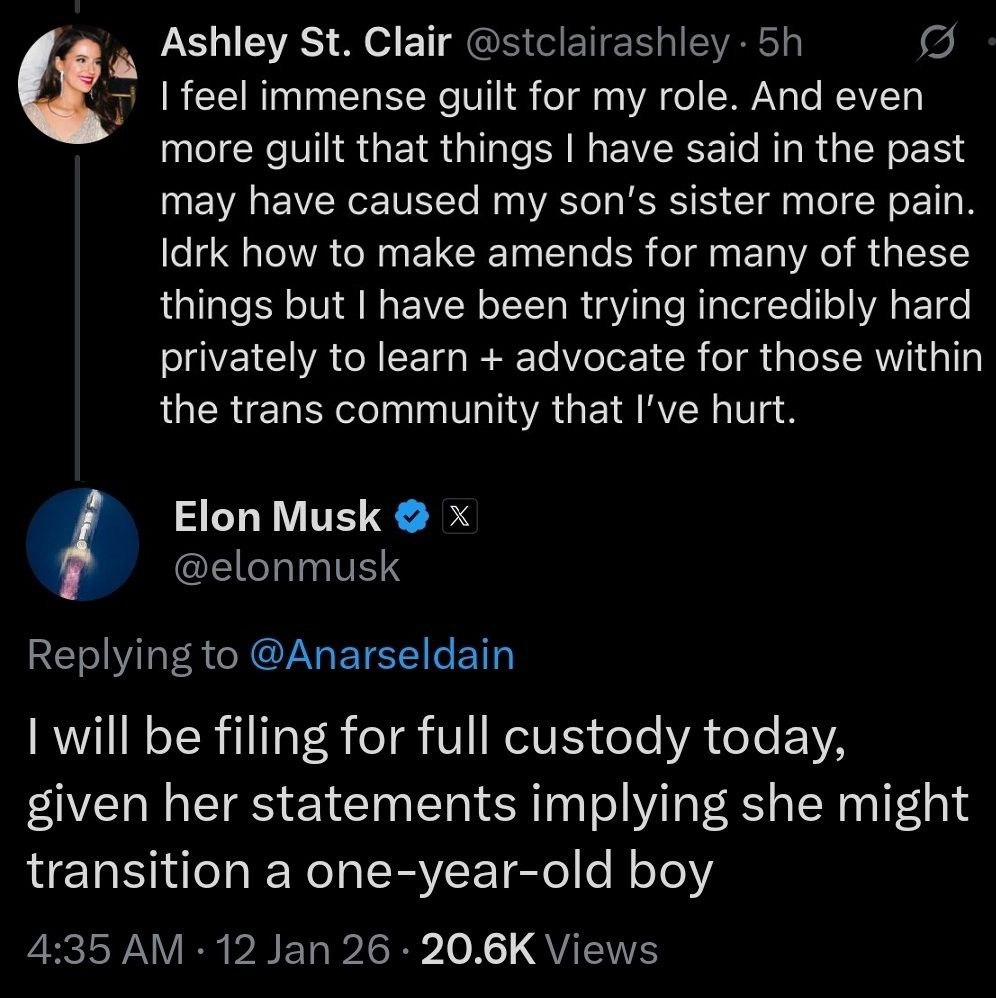This screenshot has width=996, height=998.
Task: Click Elon Musk's rocket profile picture
Action: tap(79, 543)
